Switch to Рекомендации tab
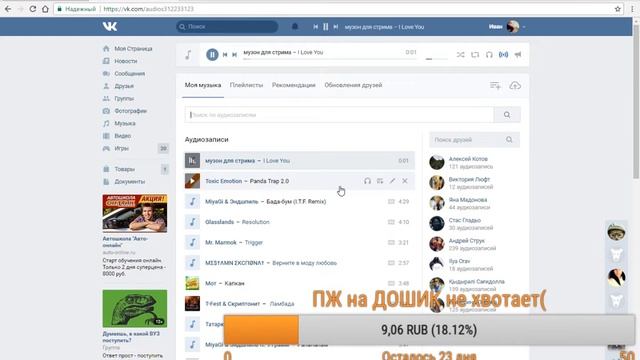This screenshot has height=360, width=640. pos(293,85)
